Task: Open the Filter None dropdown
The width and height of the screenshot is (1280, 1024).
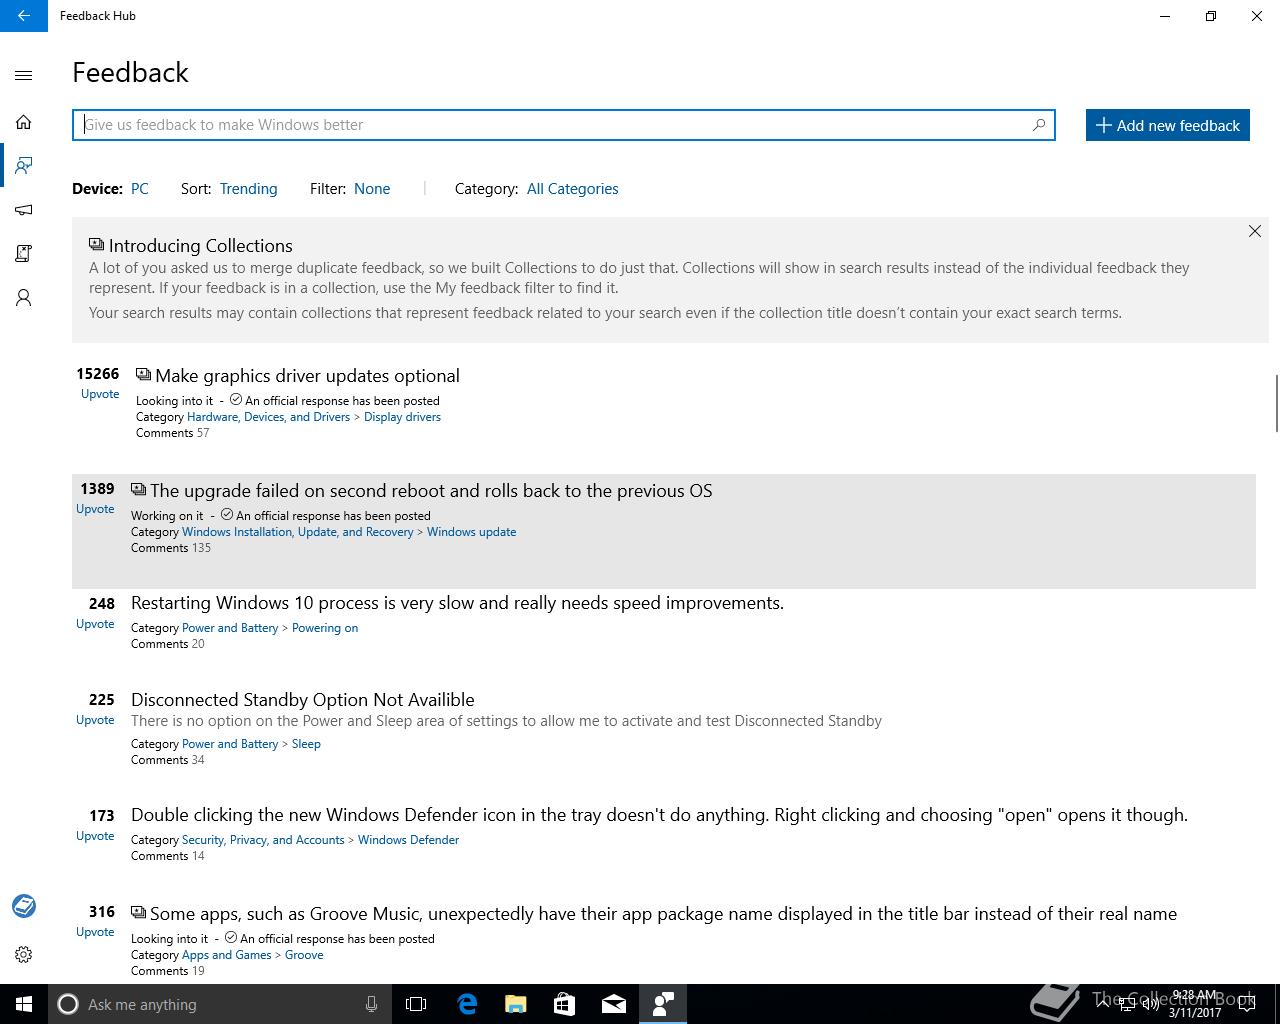Action: click(372, 189)
